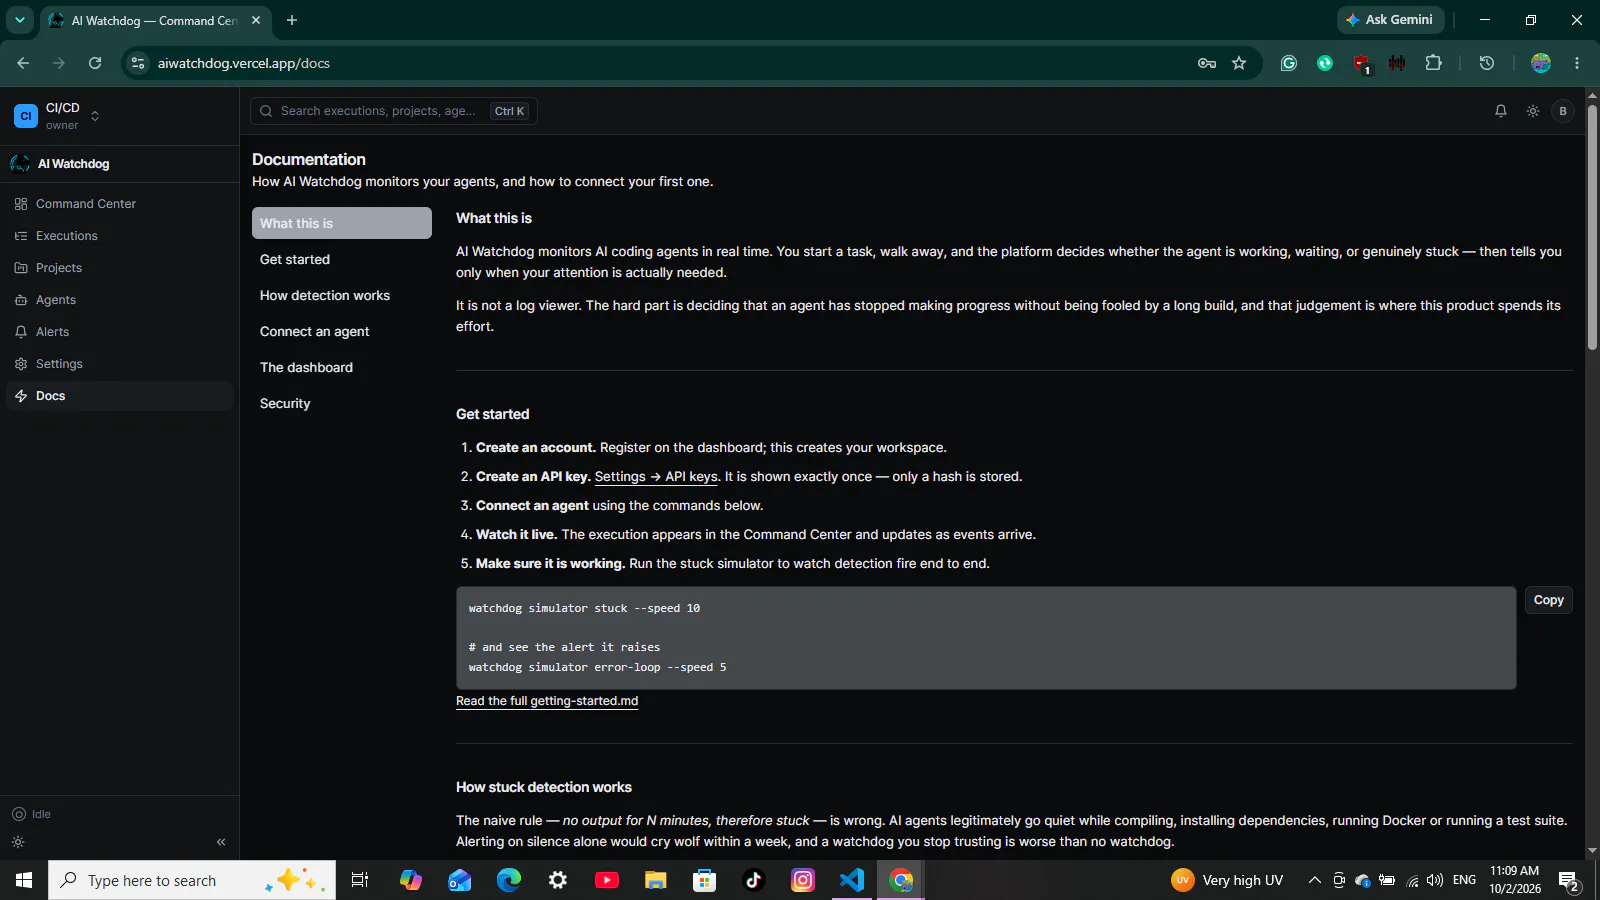This screenshot has height=900, width=1600.
Task: Click the page vertical scrollbar thumb
Action: click(1592, 227)
